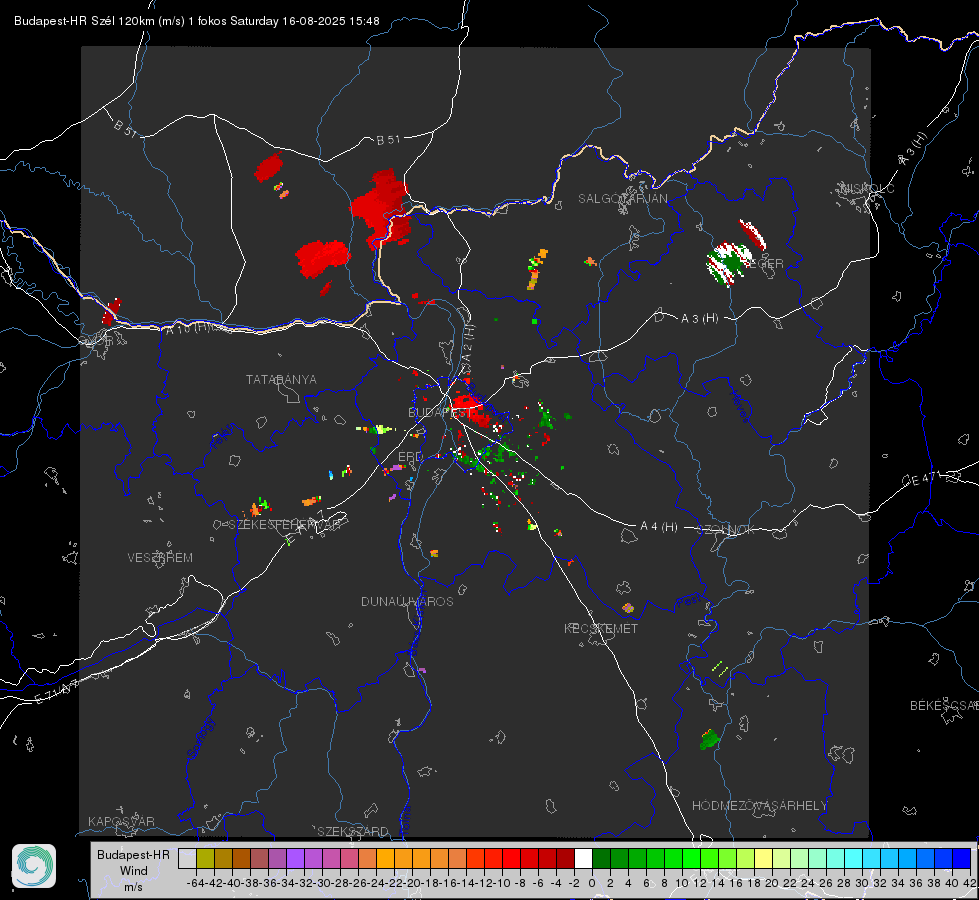
Task: Click the swirl logo icon beside the legend
Action: (34, 866)
